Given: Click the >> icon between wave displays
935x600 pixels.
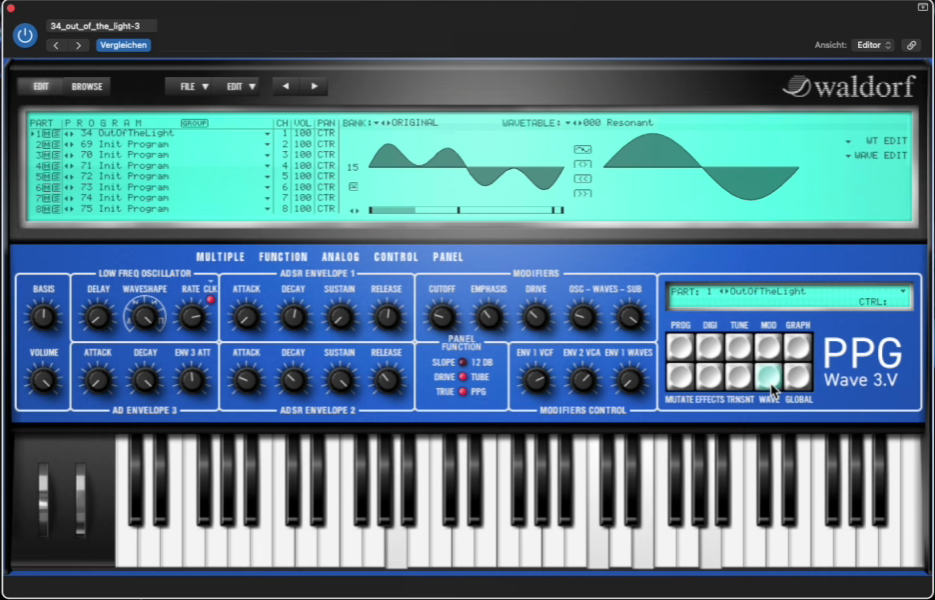Looking at the screenshot, I should [583, 194].
